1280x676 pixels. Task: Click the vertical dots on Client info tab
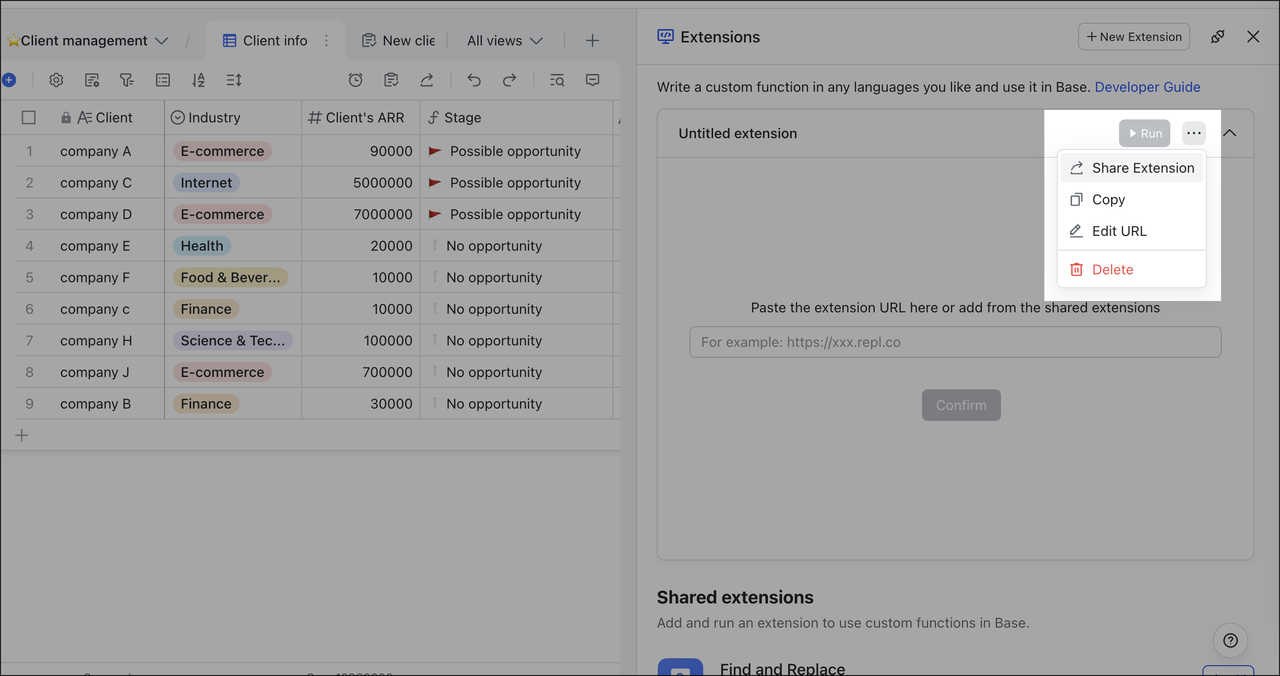coord(326,41)
